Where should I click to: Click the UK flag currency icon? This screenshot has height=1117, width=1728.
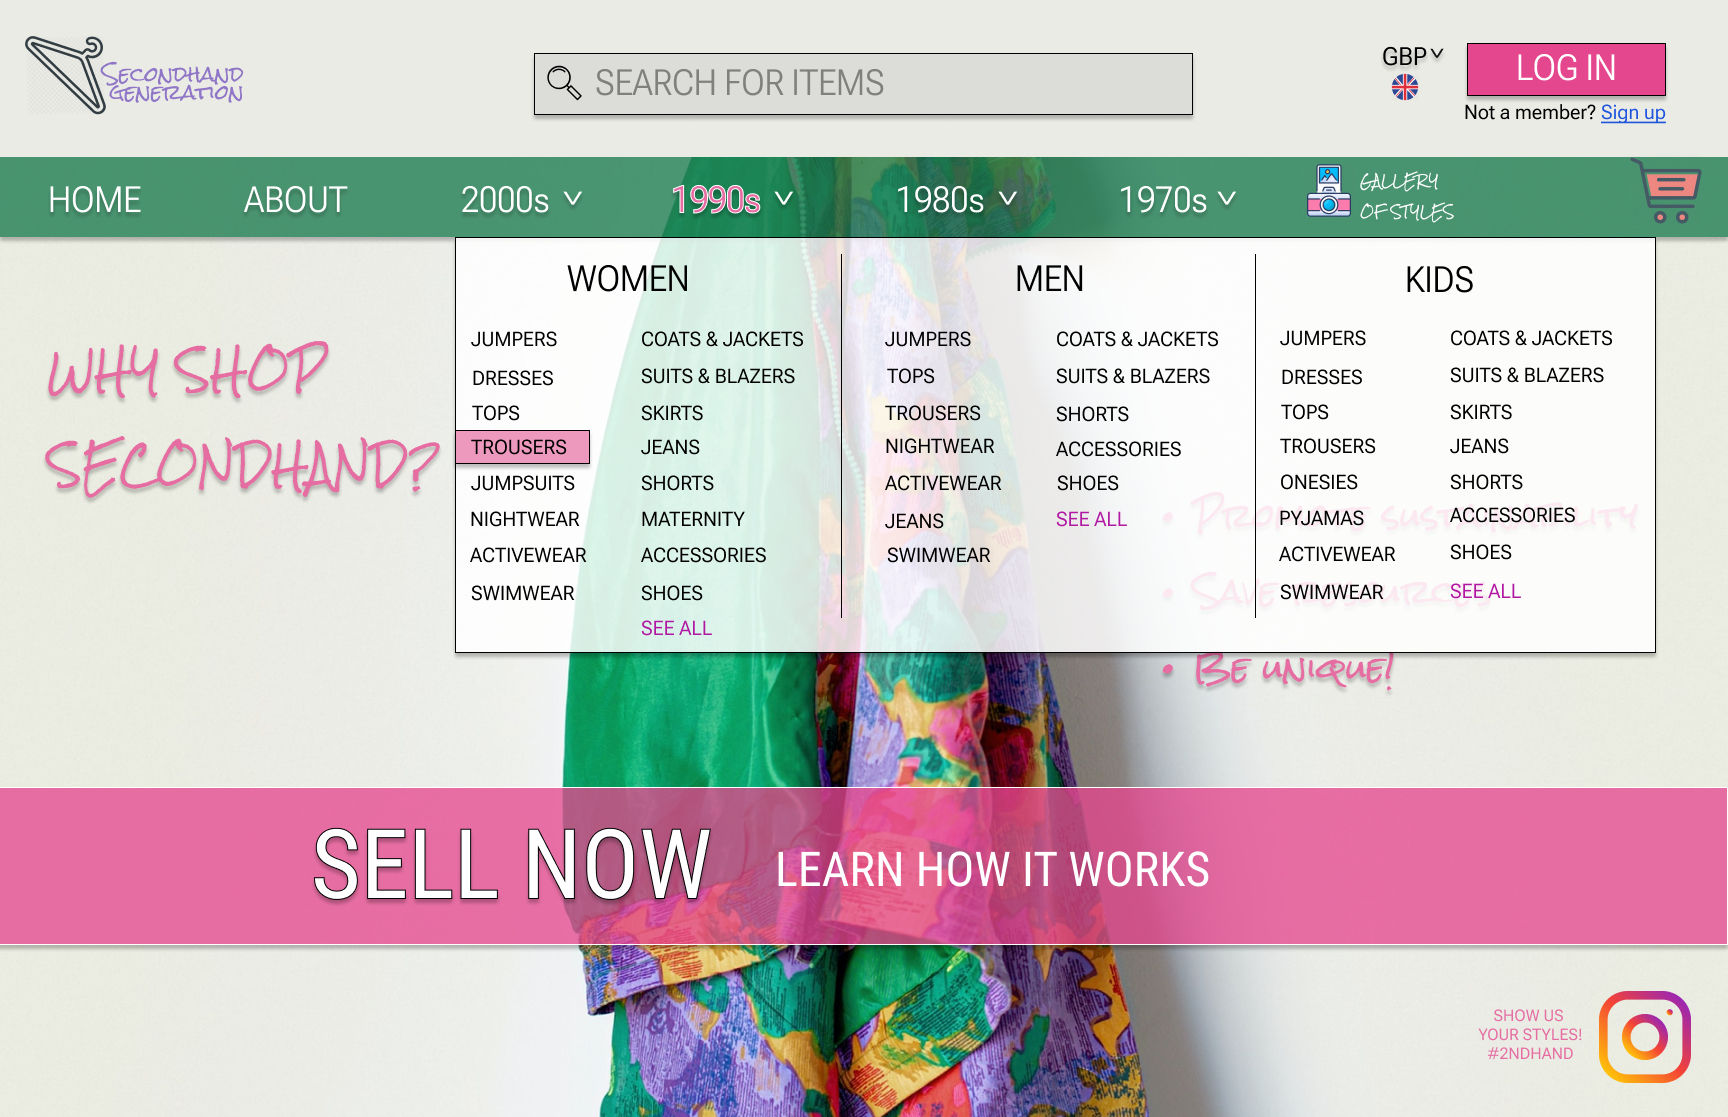pos(1405,88)
